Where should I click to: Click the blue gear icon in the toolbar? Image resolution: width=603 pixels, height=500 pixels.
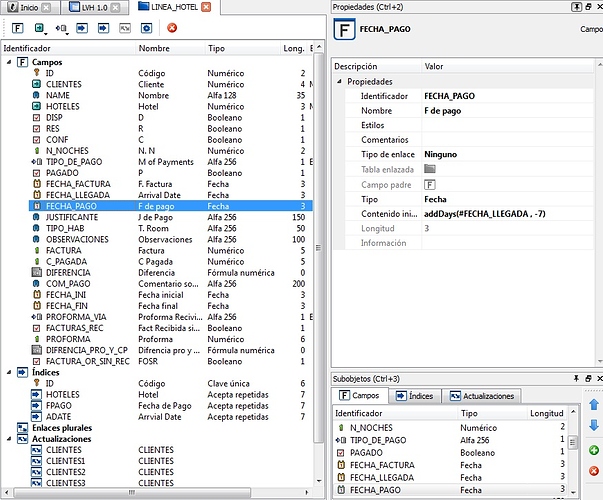[x=146, y=27]
